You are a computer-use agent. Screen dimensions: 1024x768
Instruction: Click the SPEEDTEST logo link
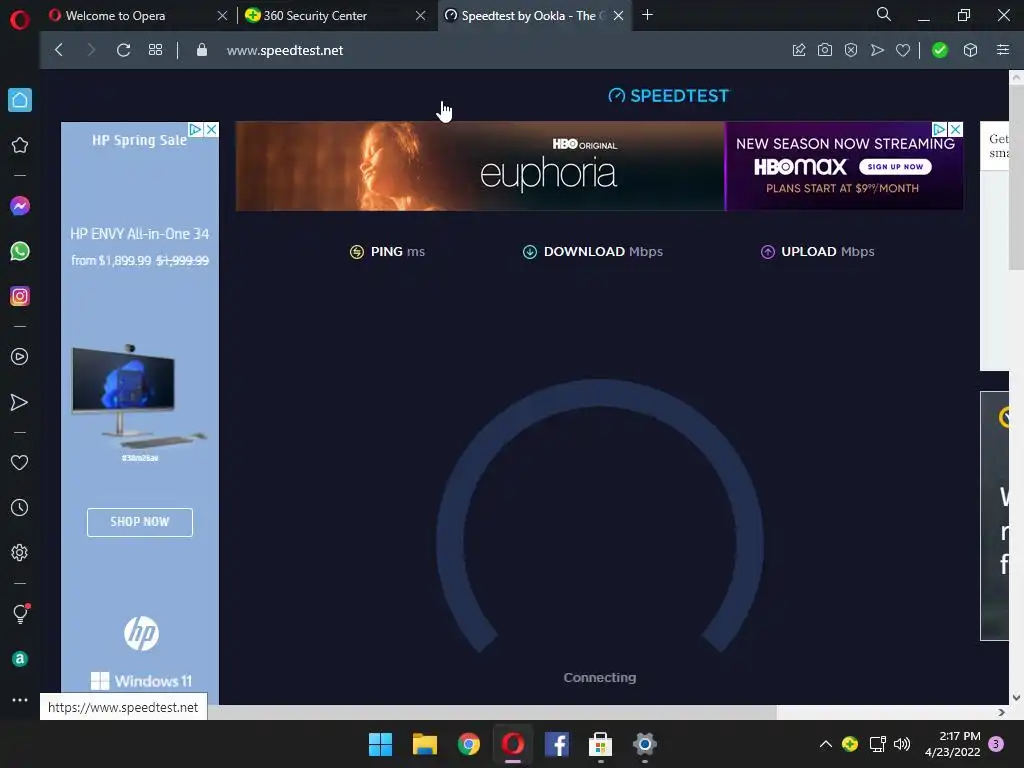tap(669, 96)
